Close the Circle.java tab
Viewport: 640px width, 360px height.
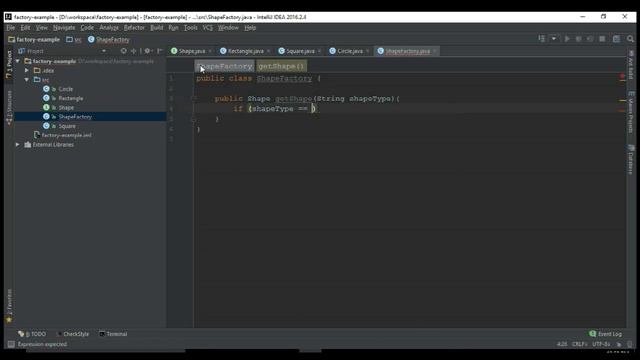click(368, 51)
